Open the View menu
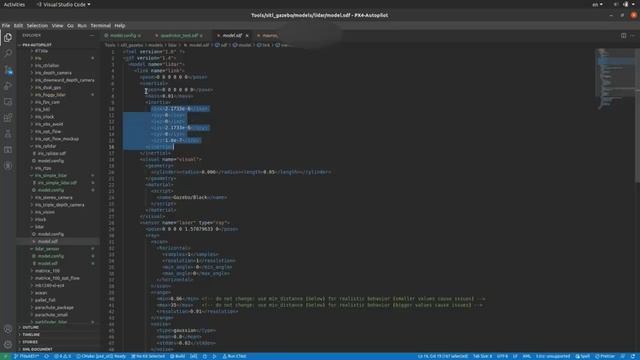Viewport: 640px width, 360px height. point(57,25)
